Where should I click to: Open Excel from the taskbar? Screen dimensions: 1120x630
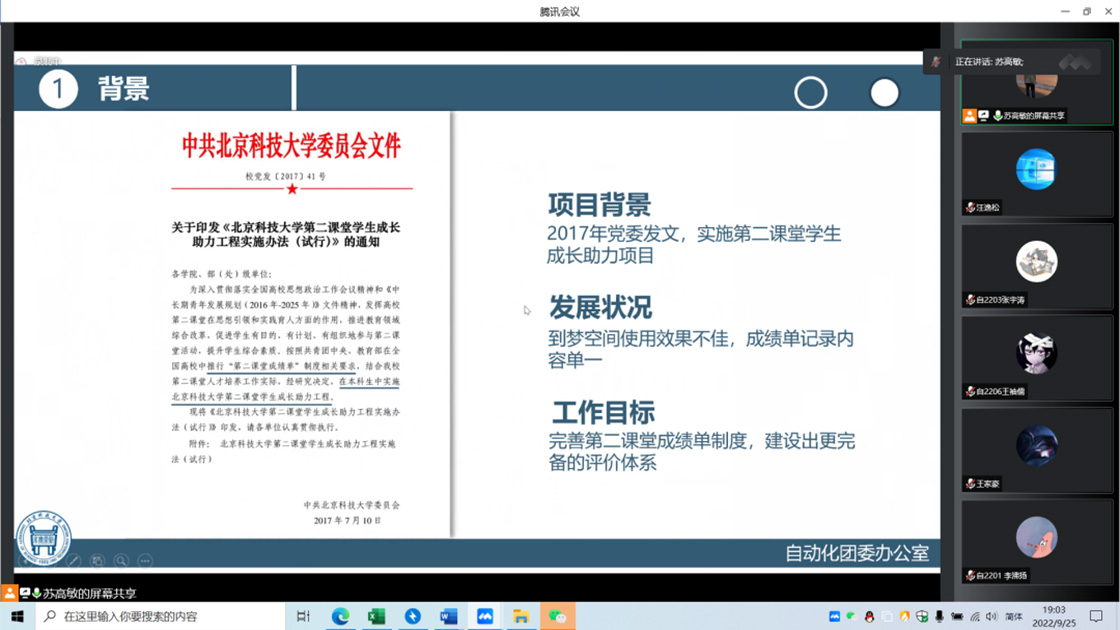(376, 616)
